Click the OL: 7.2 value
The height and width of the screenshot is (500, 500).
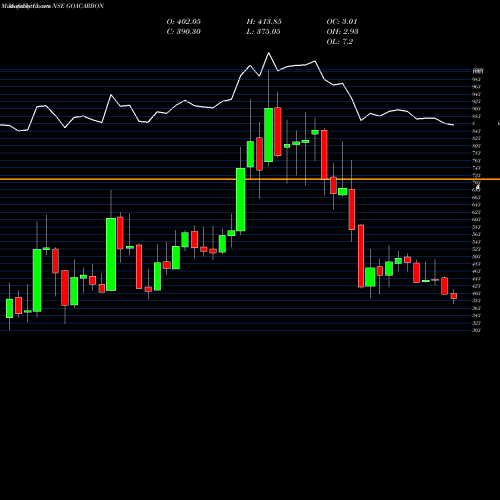340,42
